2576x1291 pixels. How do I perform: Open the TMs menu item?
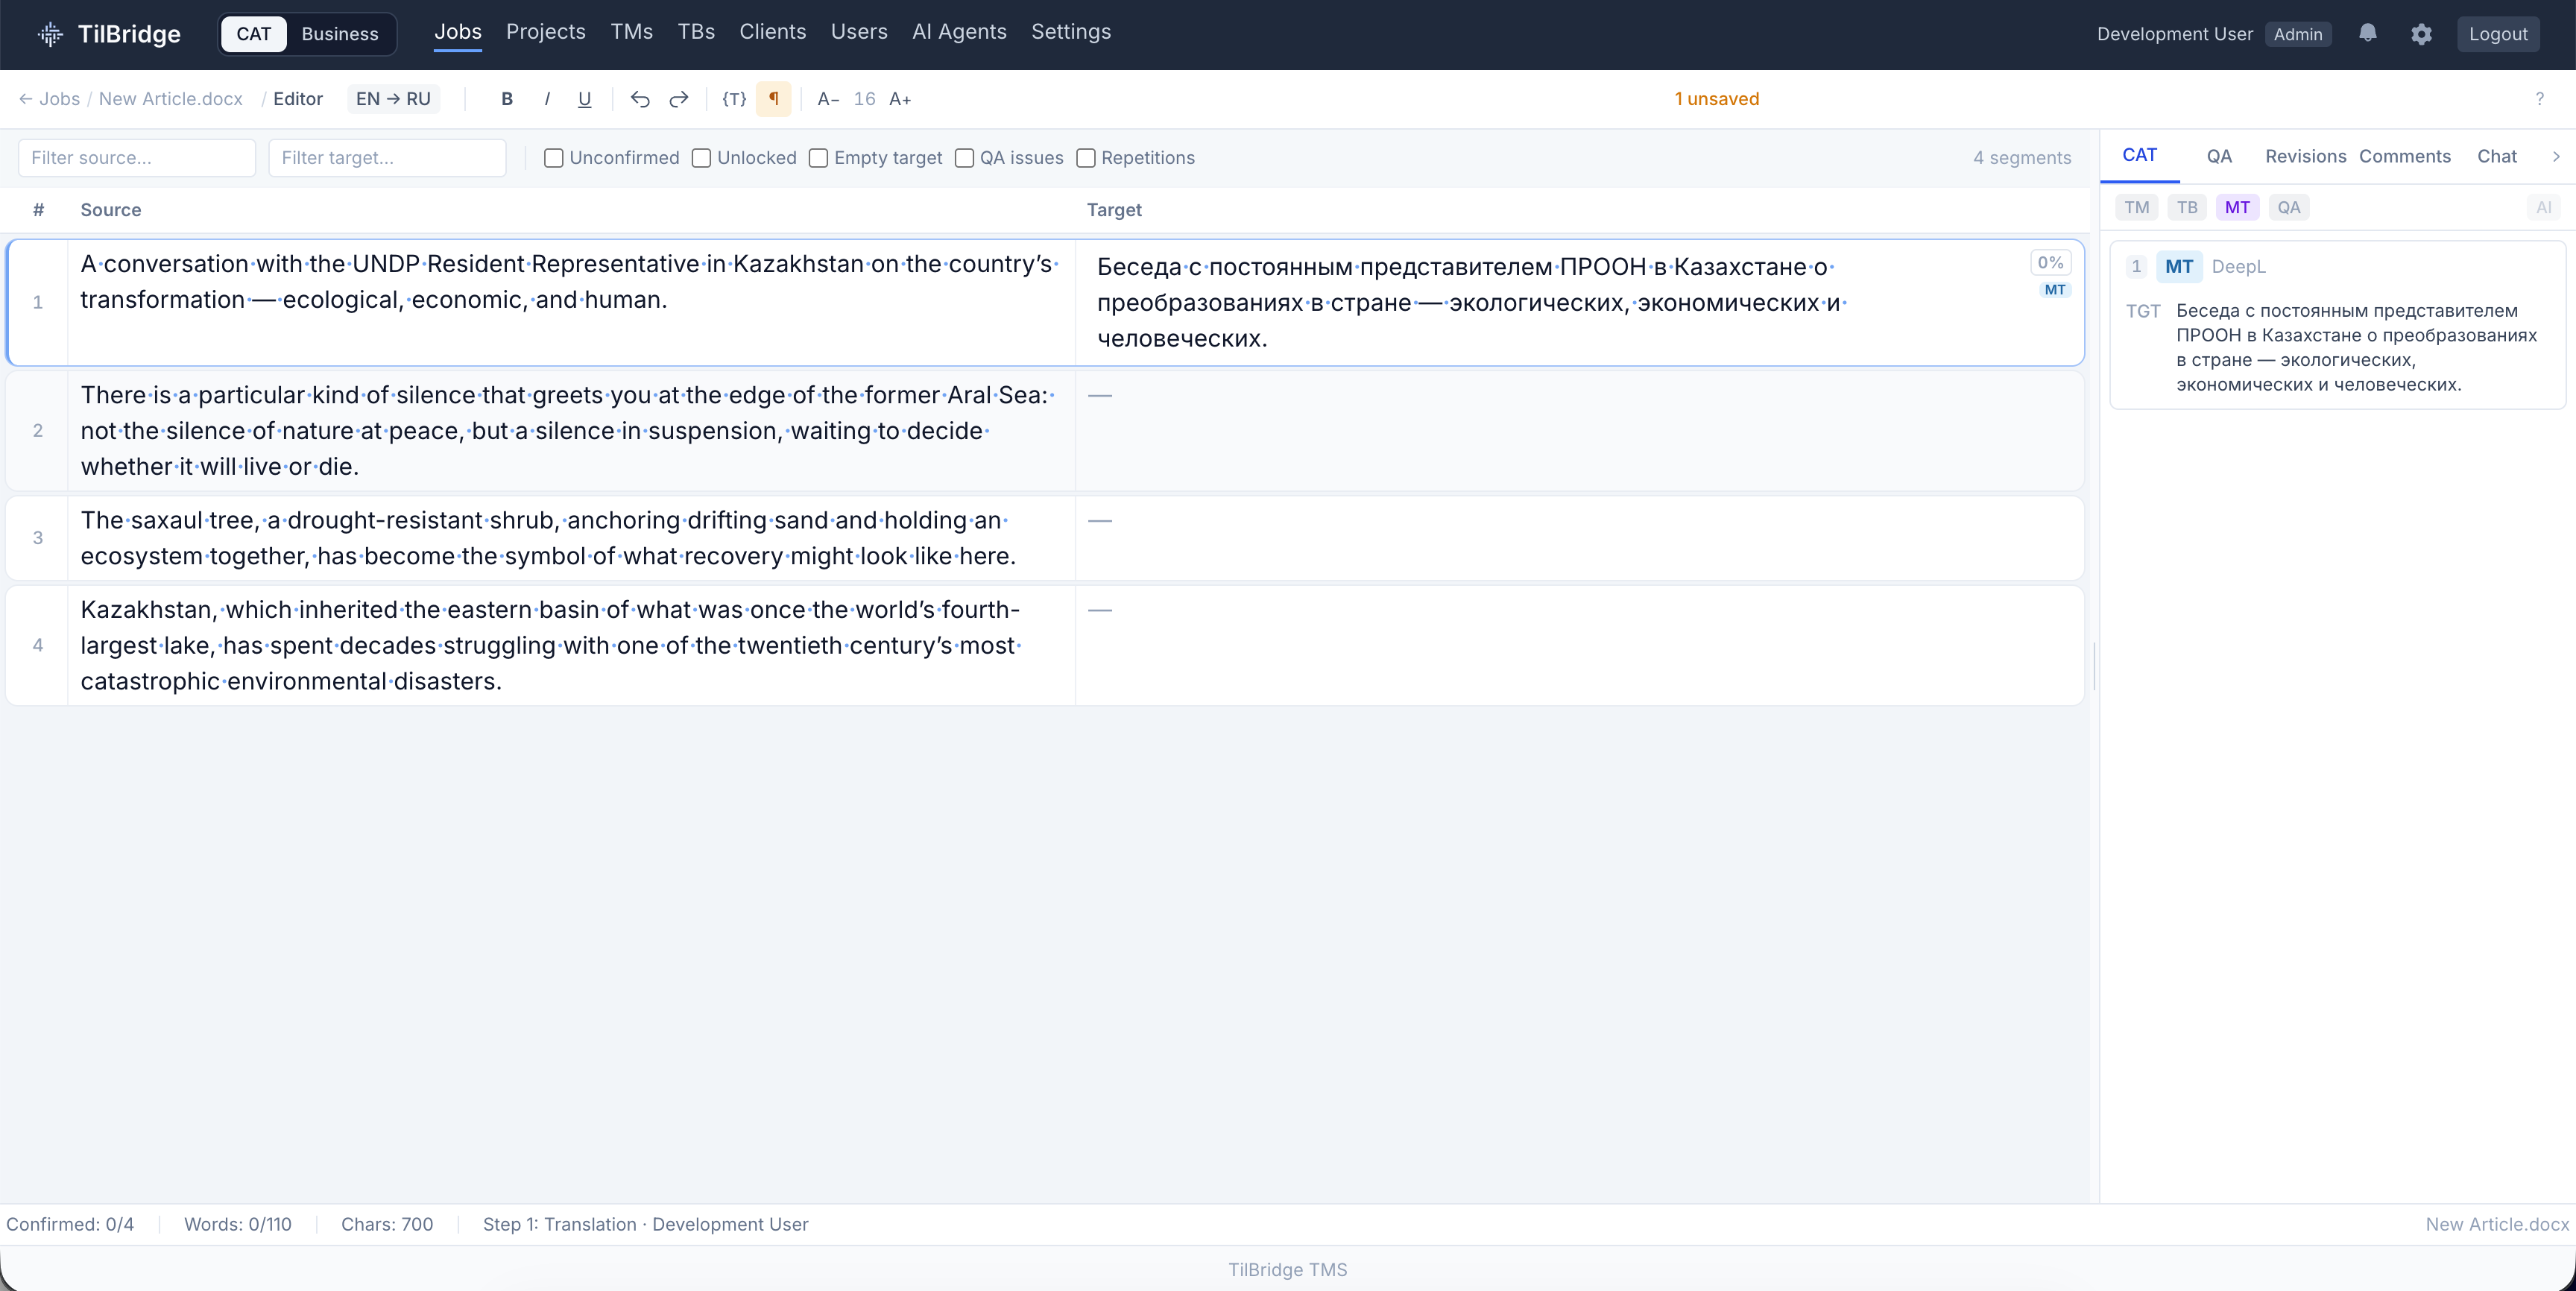click(631, 32)
